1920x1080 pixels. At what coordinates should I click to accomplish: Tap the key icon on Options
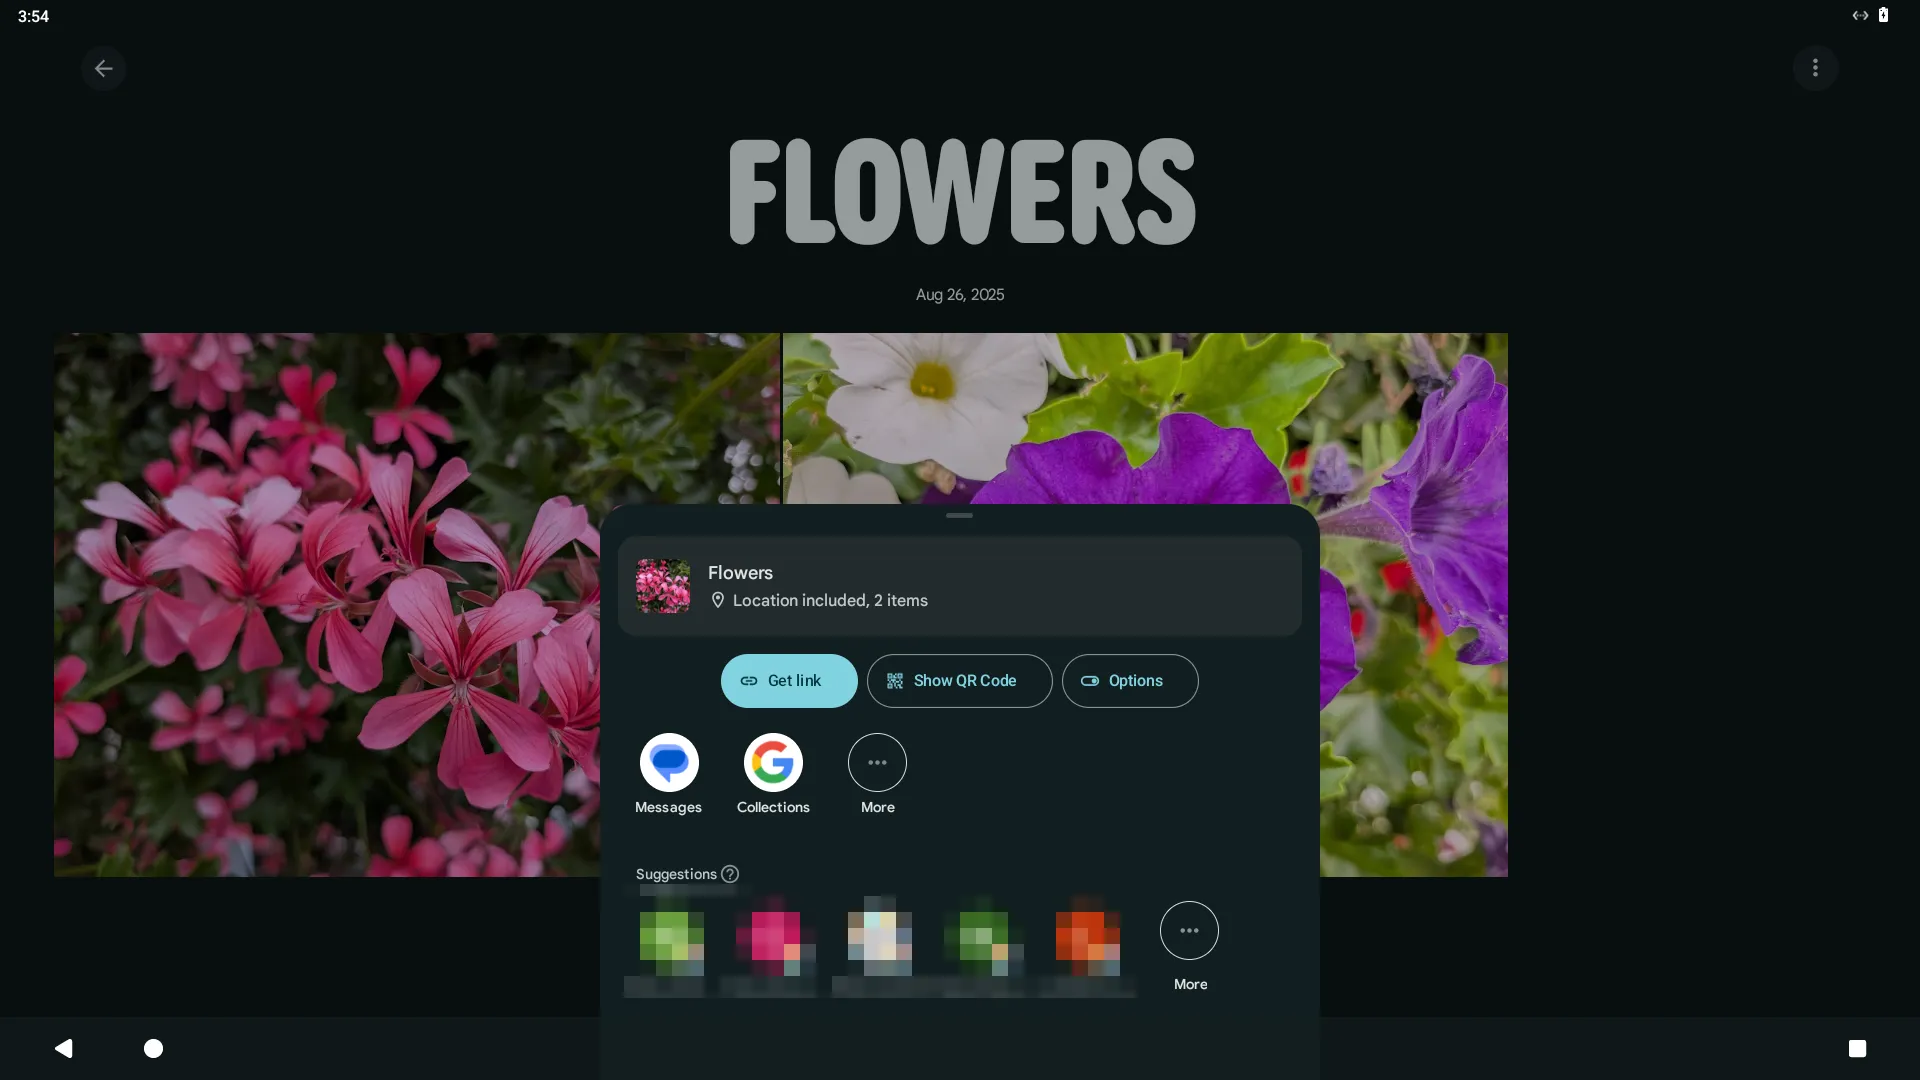tap(1090, 681)
